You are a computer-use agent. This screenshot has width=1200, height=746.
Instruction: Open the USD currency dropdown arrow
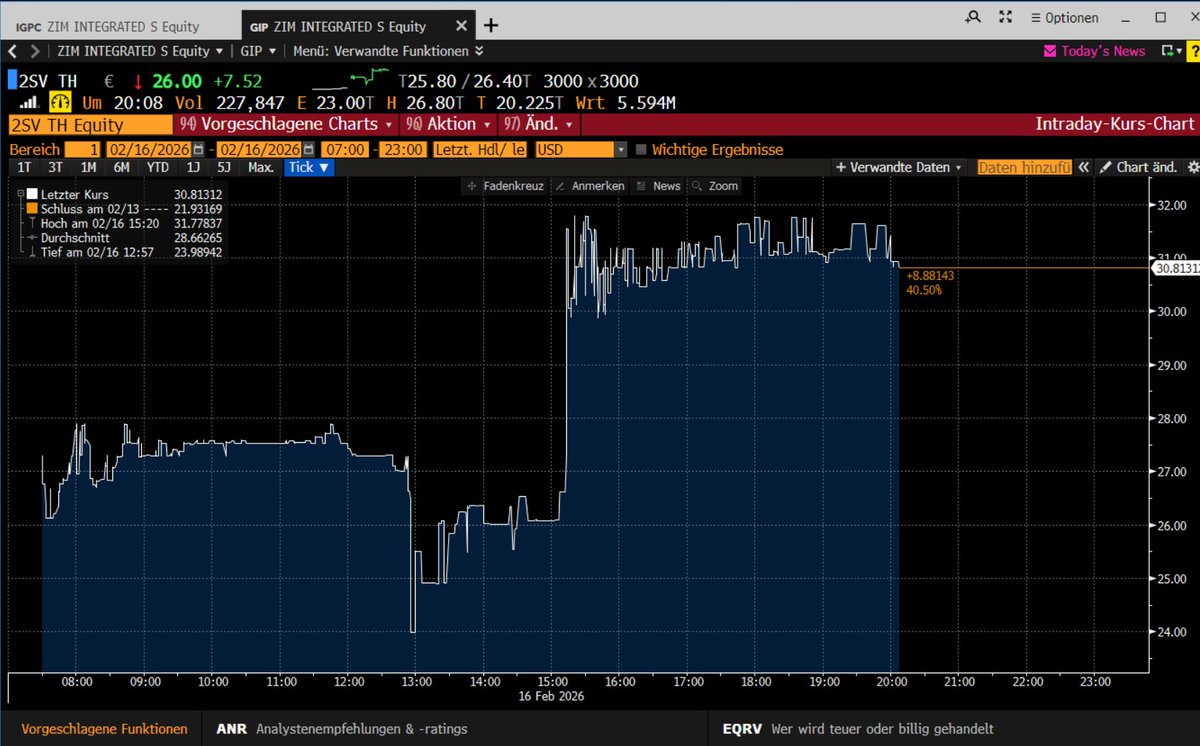pos(620,150)
